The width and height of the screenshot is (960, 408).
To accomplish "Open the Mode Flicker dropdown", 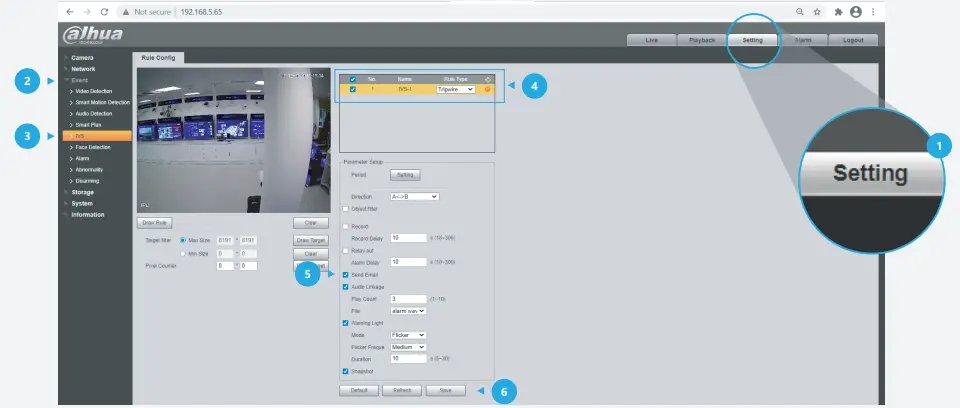I will [x=408, y=335].
